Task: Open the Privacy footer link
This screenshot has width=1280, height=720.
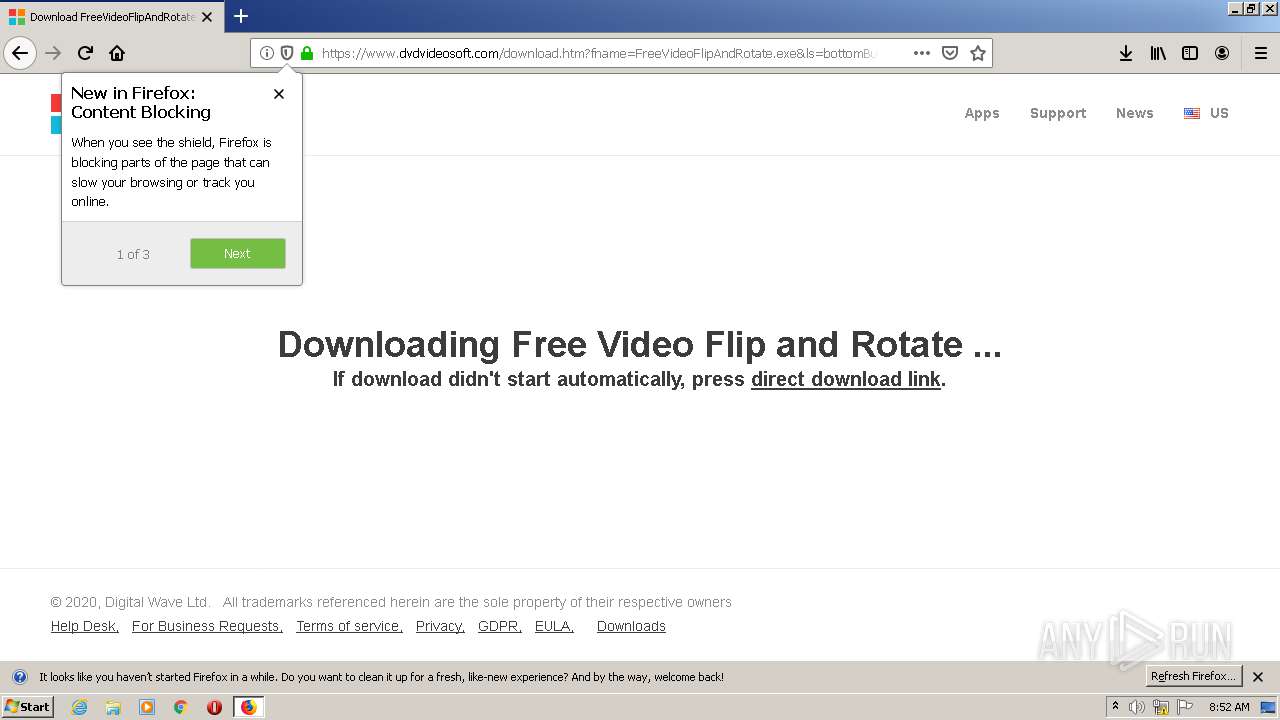Action: 440,626
